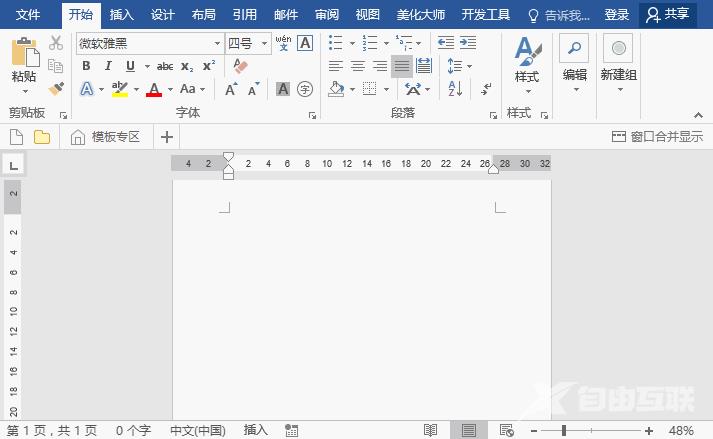Click the Increase Indent icon

(x=468, y=43)
